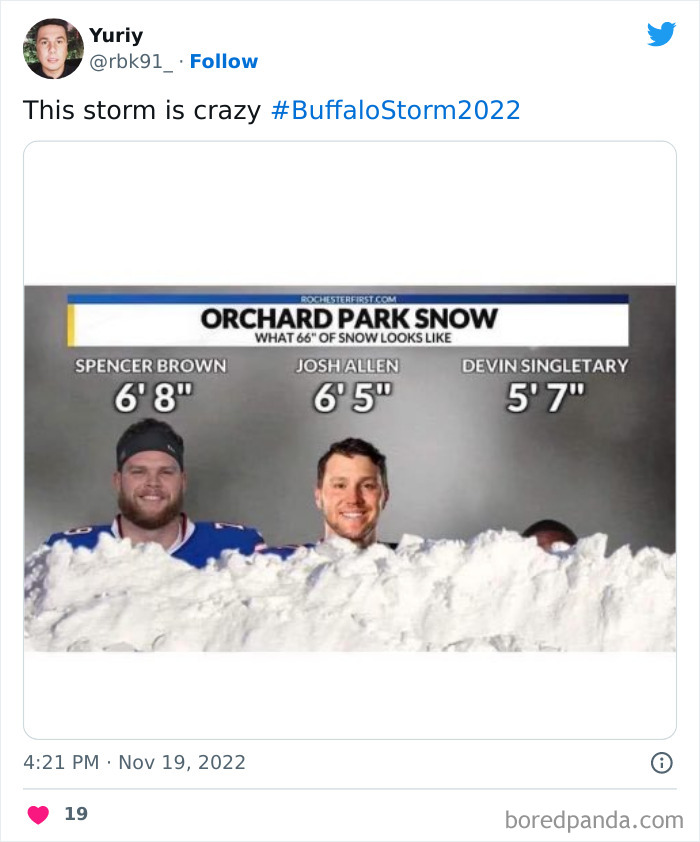The width and height of the screenshot is (700, 842).
Task: Click the Twitter bird logo
Action: 662,34
